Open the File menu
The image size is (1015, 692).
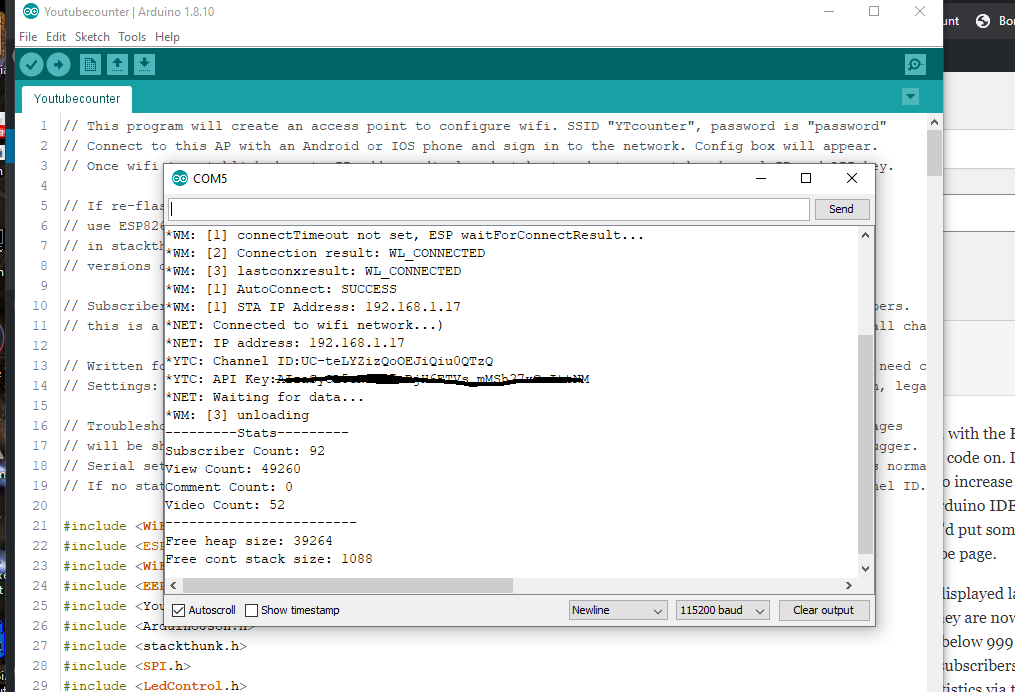28,37
